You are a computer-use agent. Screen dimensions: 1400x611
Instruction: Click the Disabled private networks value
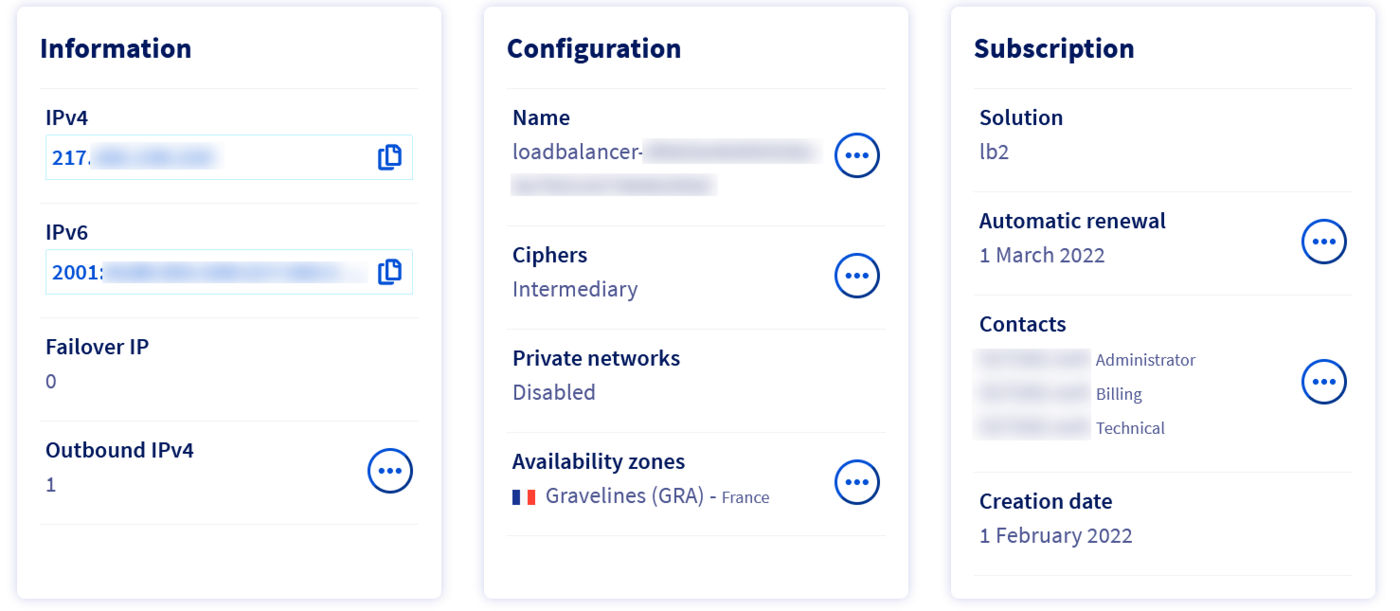pyautogui.click(x=553, y=392)
